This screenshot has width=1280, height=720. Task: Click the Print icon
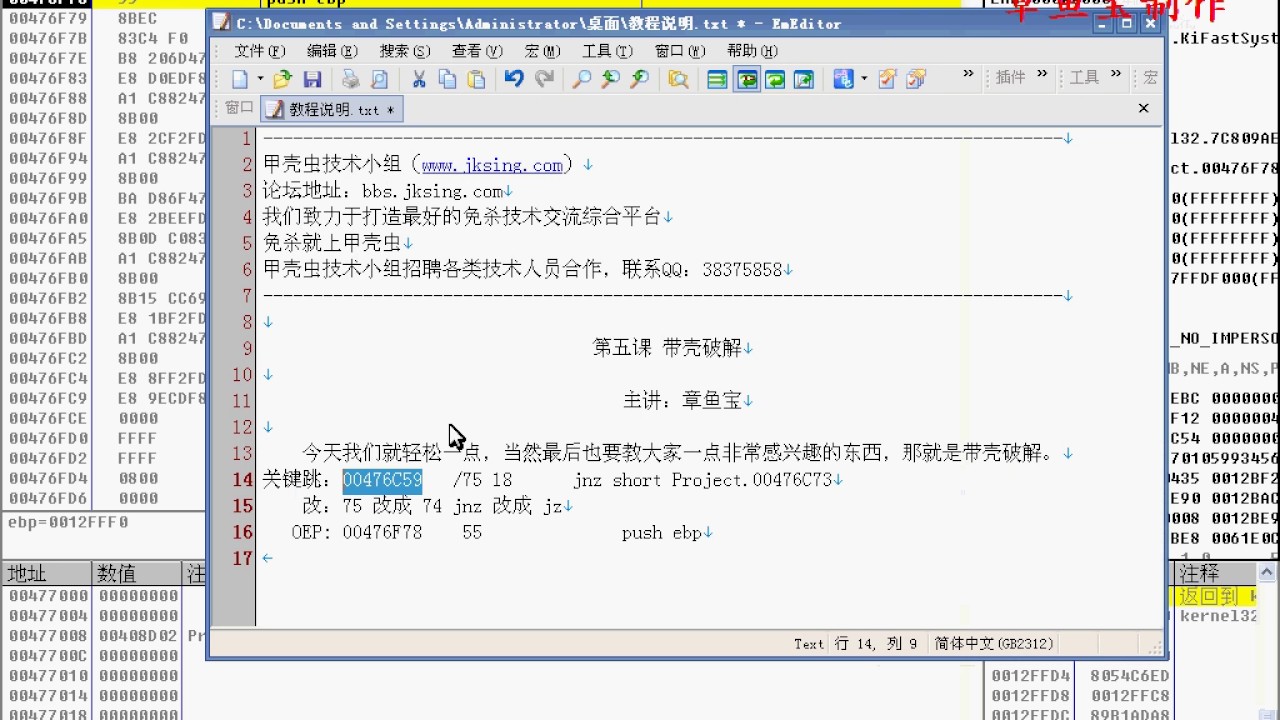(x=350, y=79)
